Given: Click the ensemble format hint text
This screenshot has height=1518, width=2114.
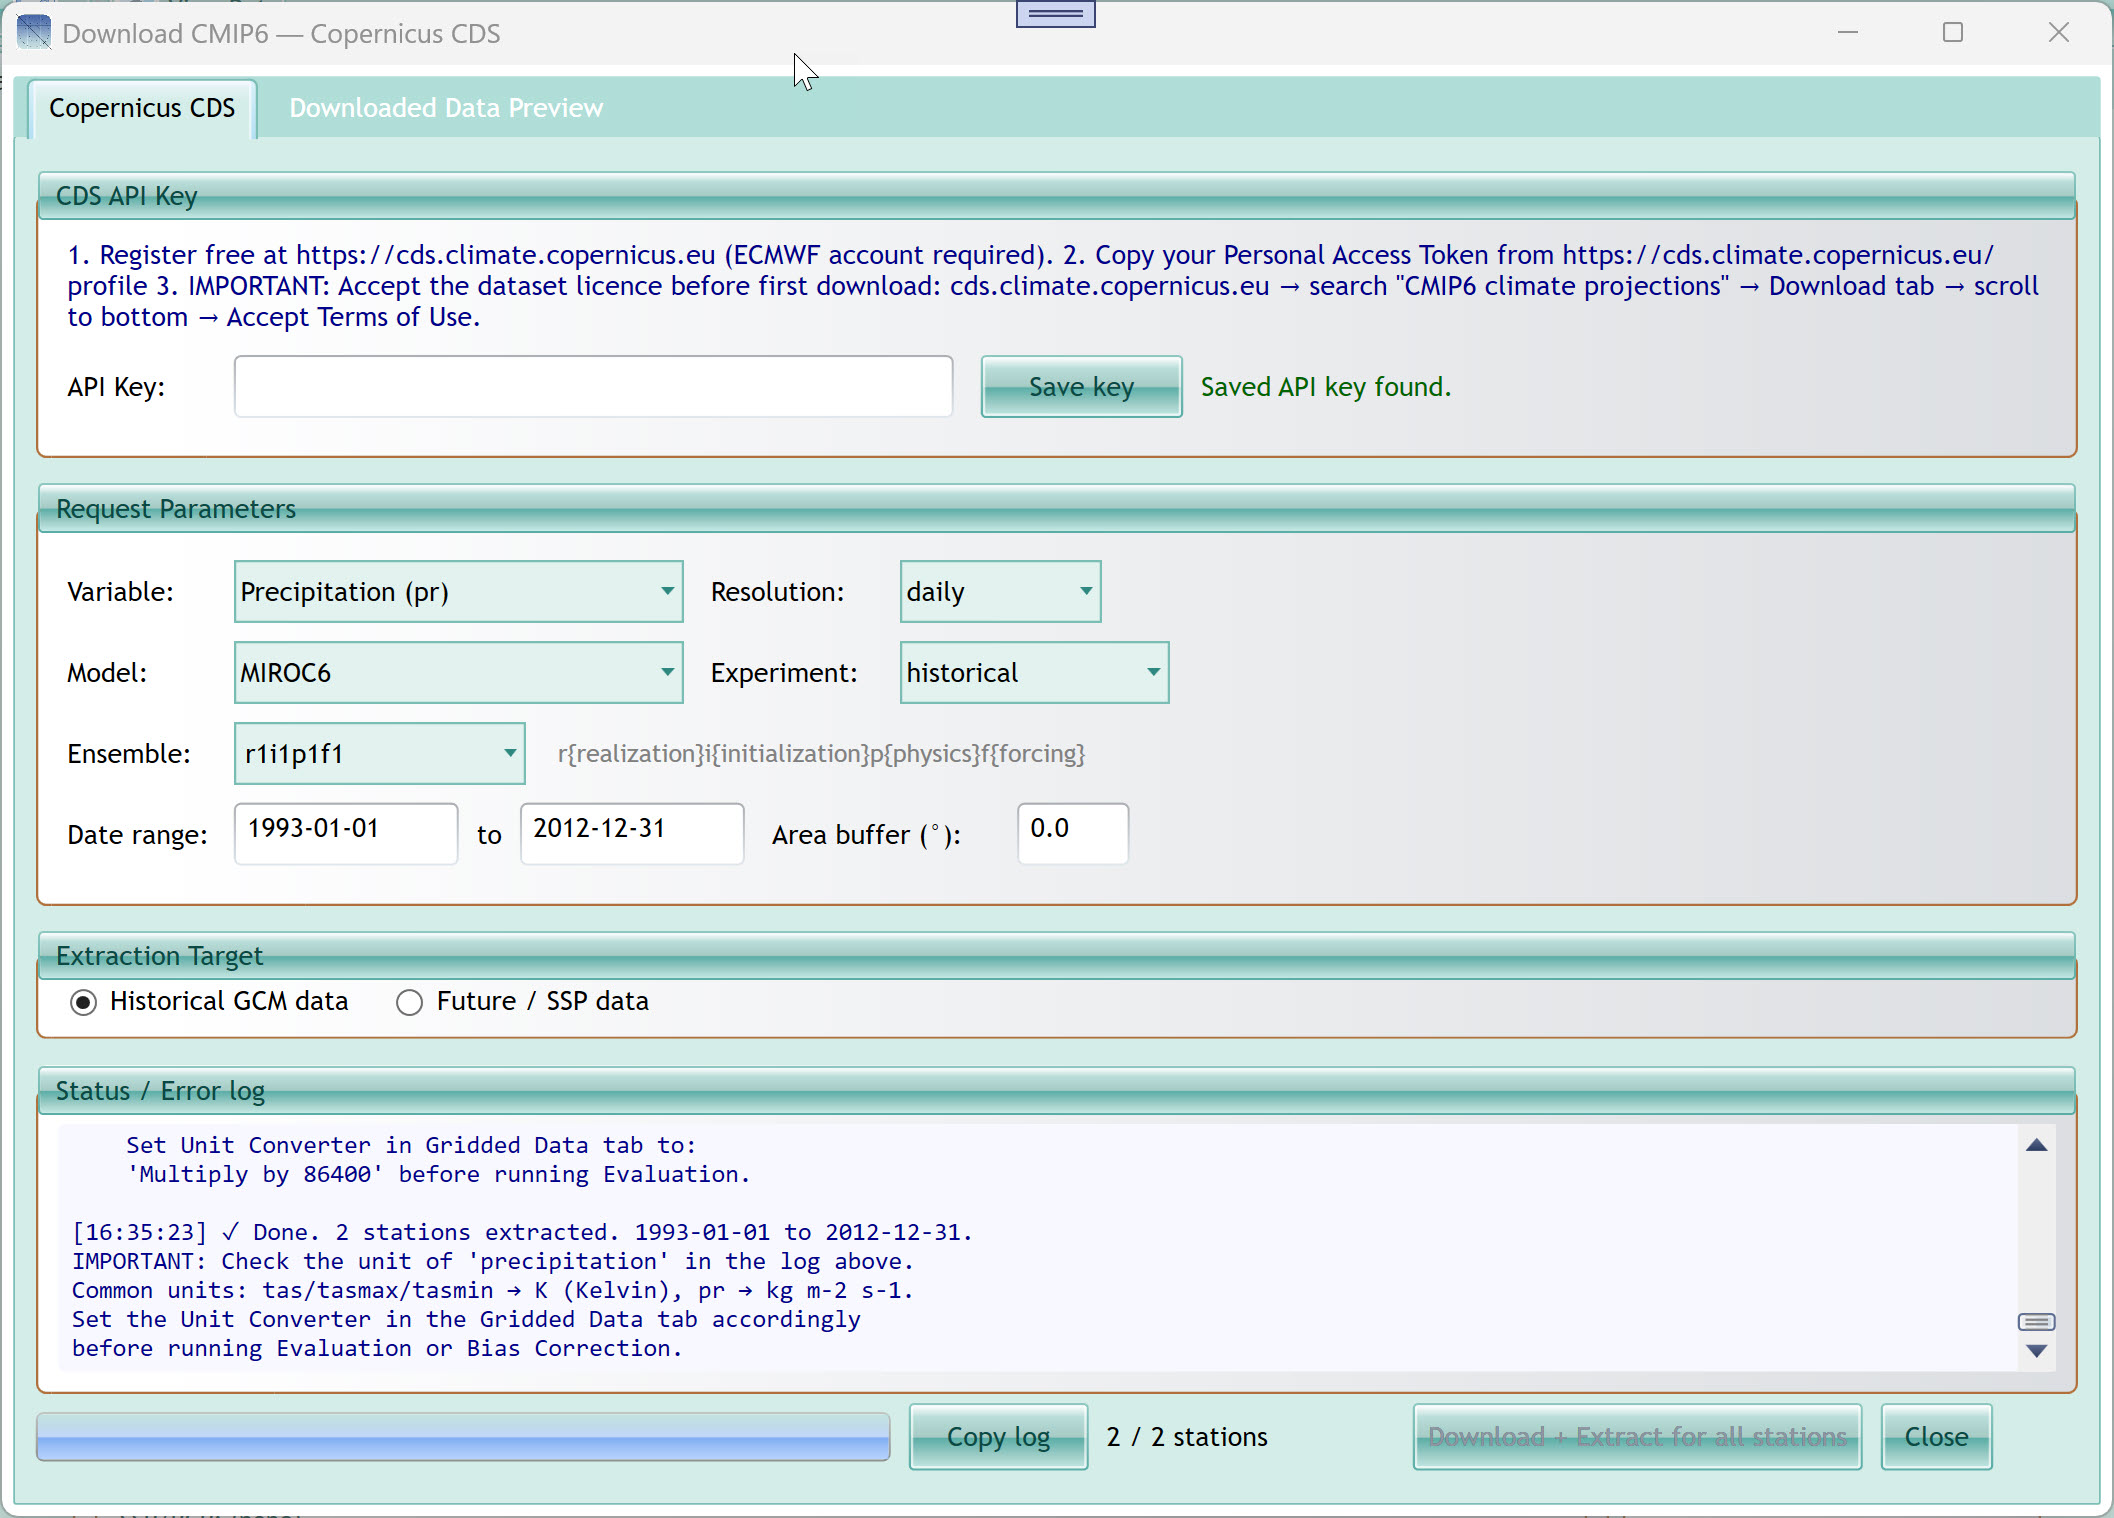Looking at the screenshot, I should [x=821, y=754].
